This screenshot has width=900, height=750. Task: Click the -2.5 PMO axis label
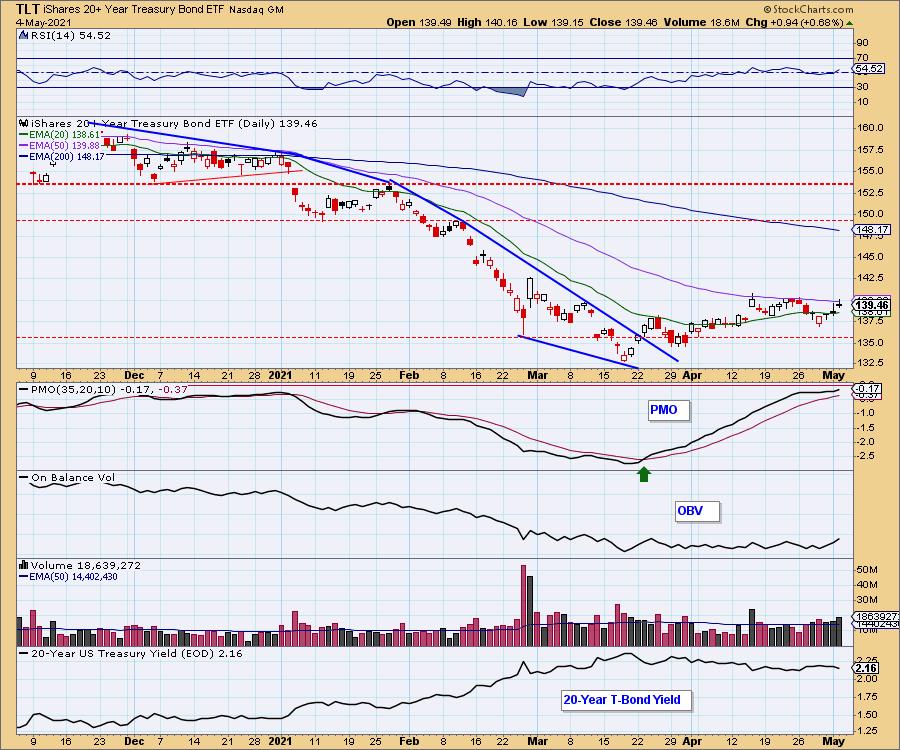867,456
